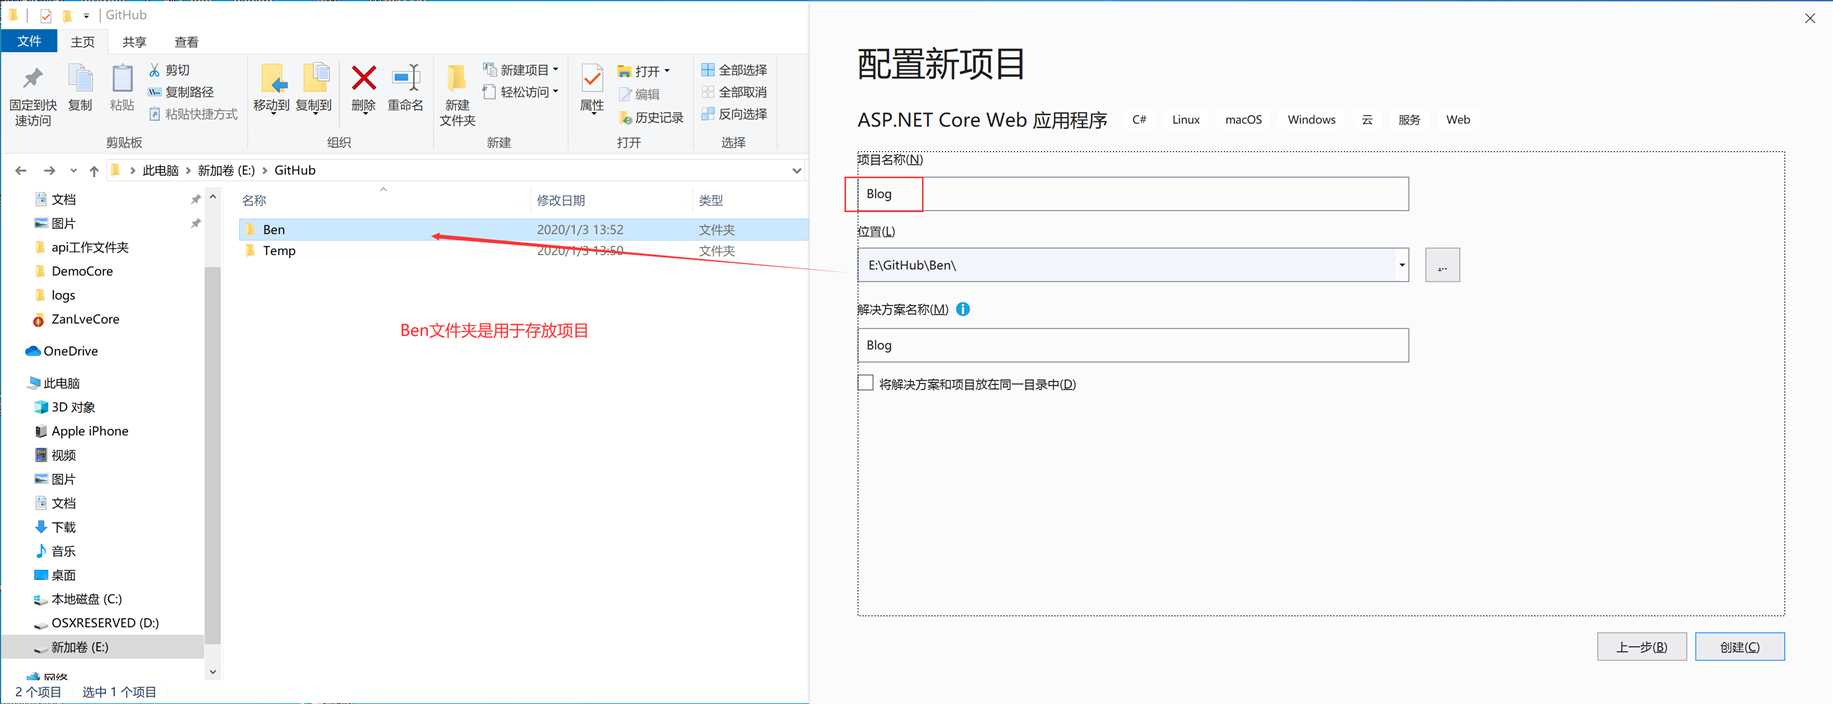Close the configure new project dialog
This screenshot has width=1833, height=704.
pos(1810,18)
